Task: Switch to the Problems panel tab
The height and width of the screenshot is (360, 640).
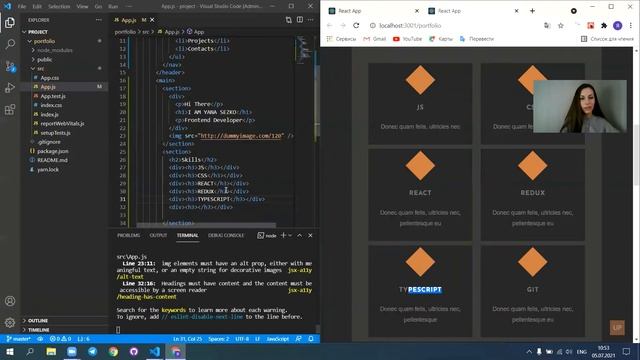Action: [129, 236]
